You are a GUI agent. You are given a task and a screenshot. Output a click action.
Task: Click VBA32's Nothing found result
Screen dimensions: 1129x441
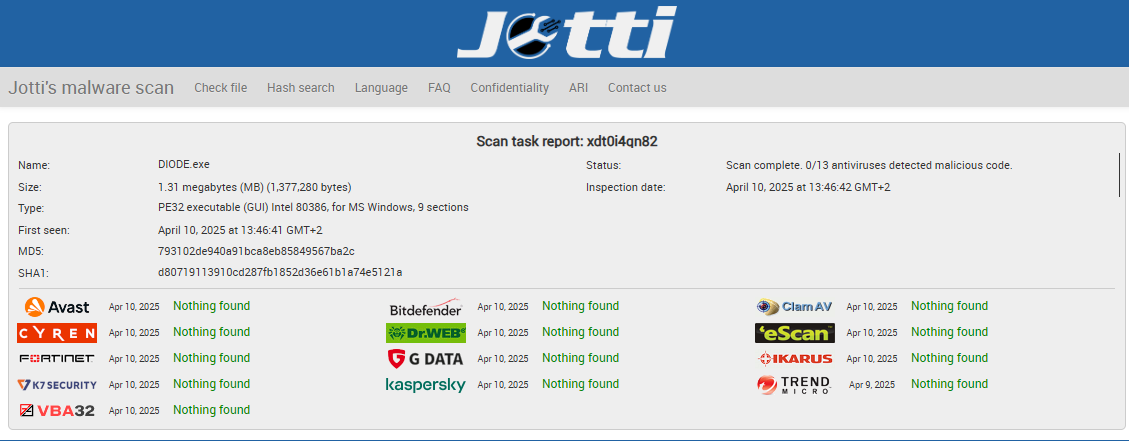[212, 409]
